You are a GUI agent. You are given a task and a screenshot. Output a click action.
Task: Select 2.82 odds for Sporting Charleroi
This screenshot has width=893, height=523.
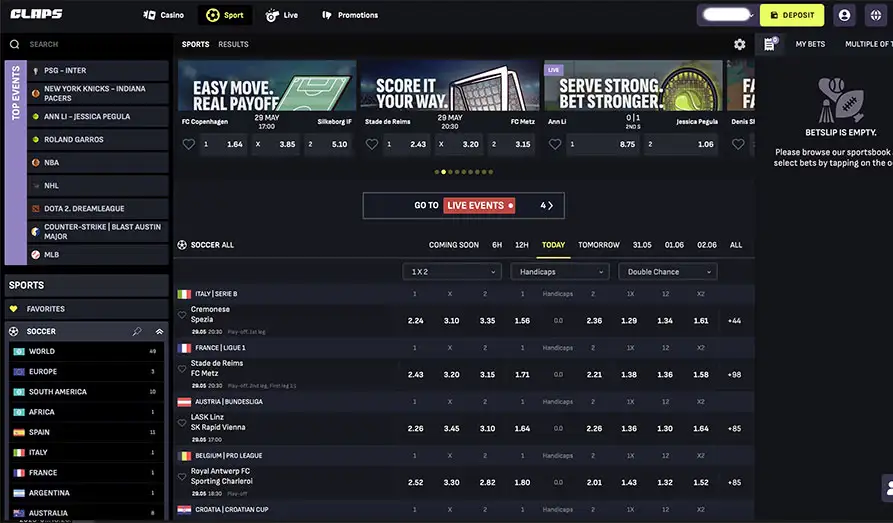488,483
